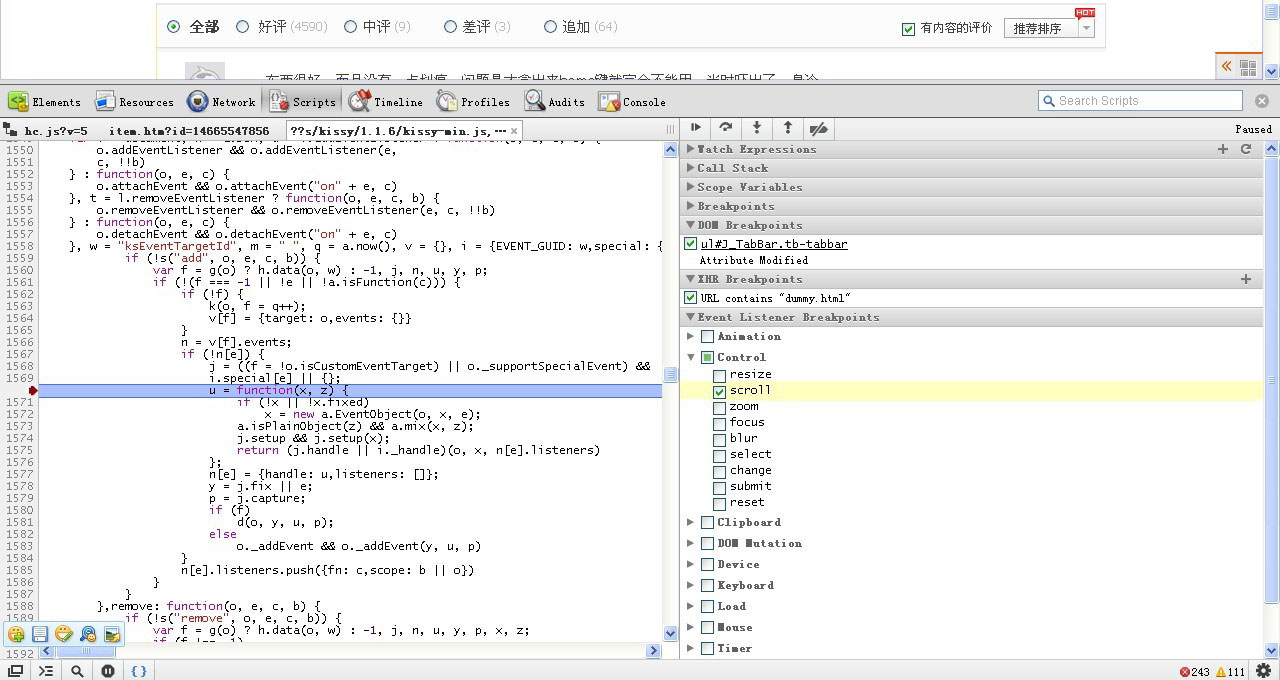Screen dimensions: 1280x680
Task: Toggle pause on exceptions in the status bar
Action: (108, 670)
